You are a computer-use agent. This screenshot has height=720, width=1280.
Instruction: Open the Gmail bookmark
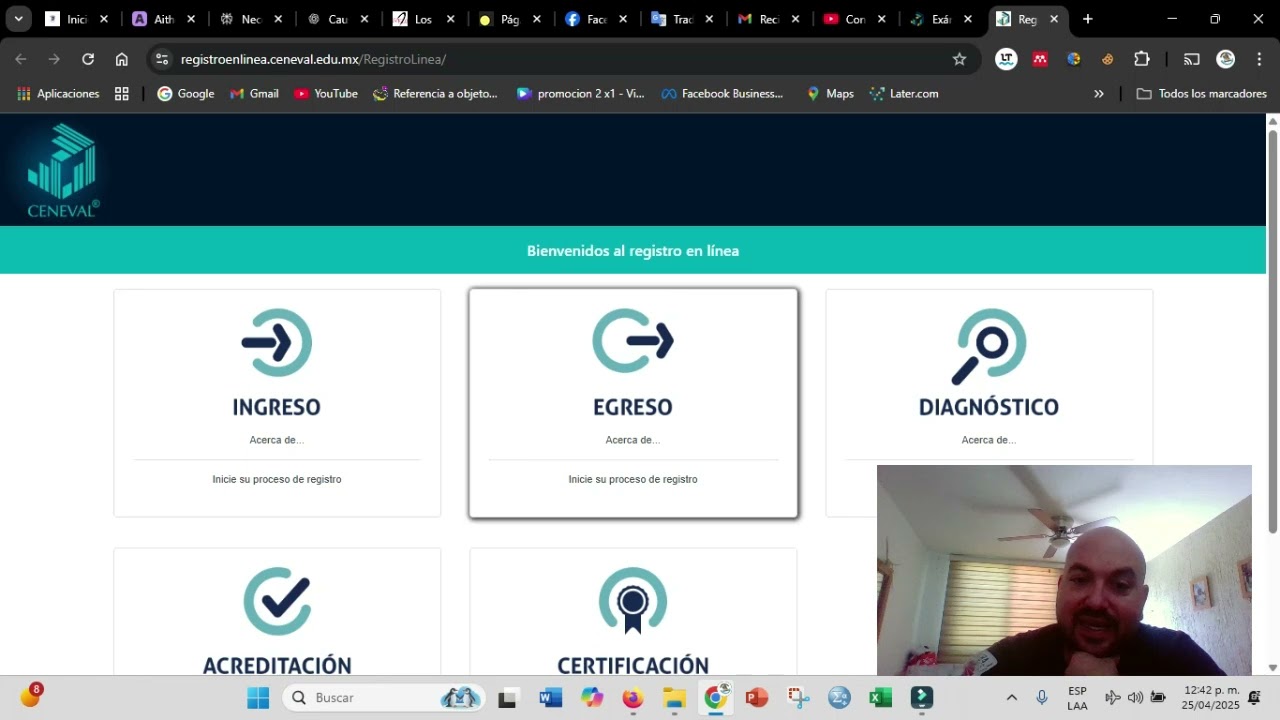point(254,94)
